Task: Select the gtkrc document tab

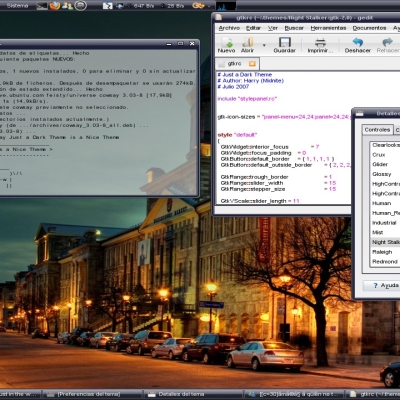Action: [237, 63]
